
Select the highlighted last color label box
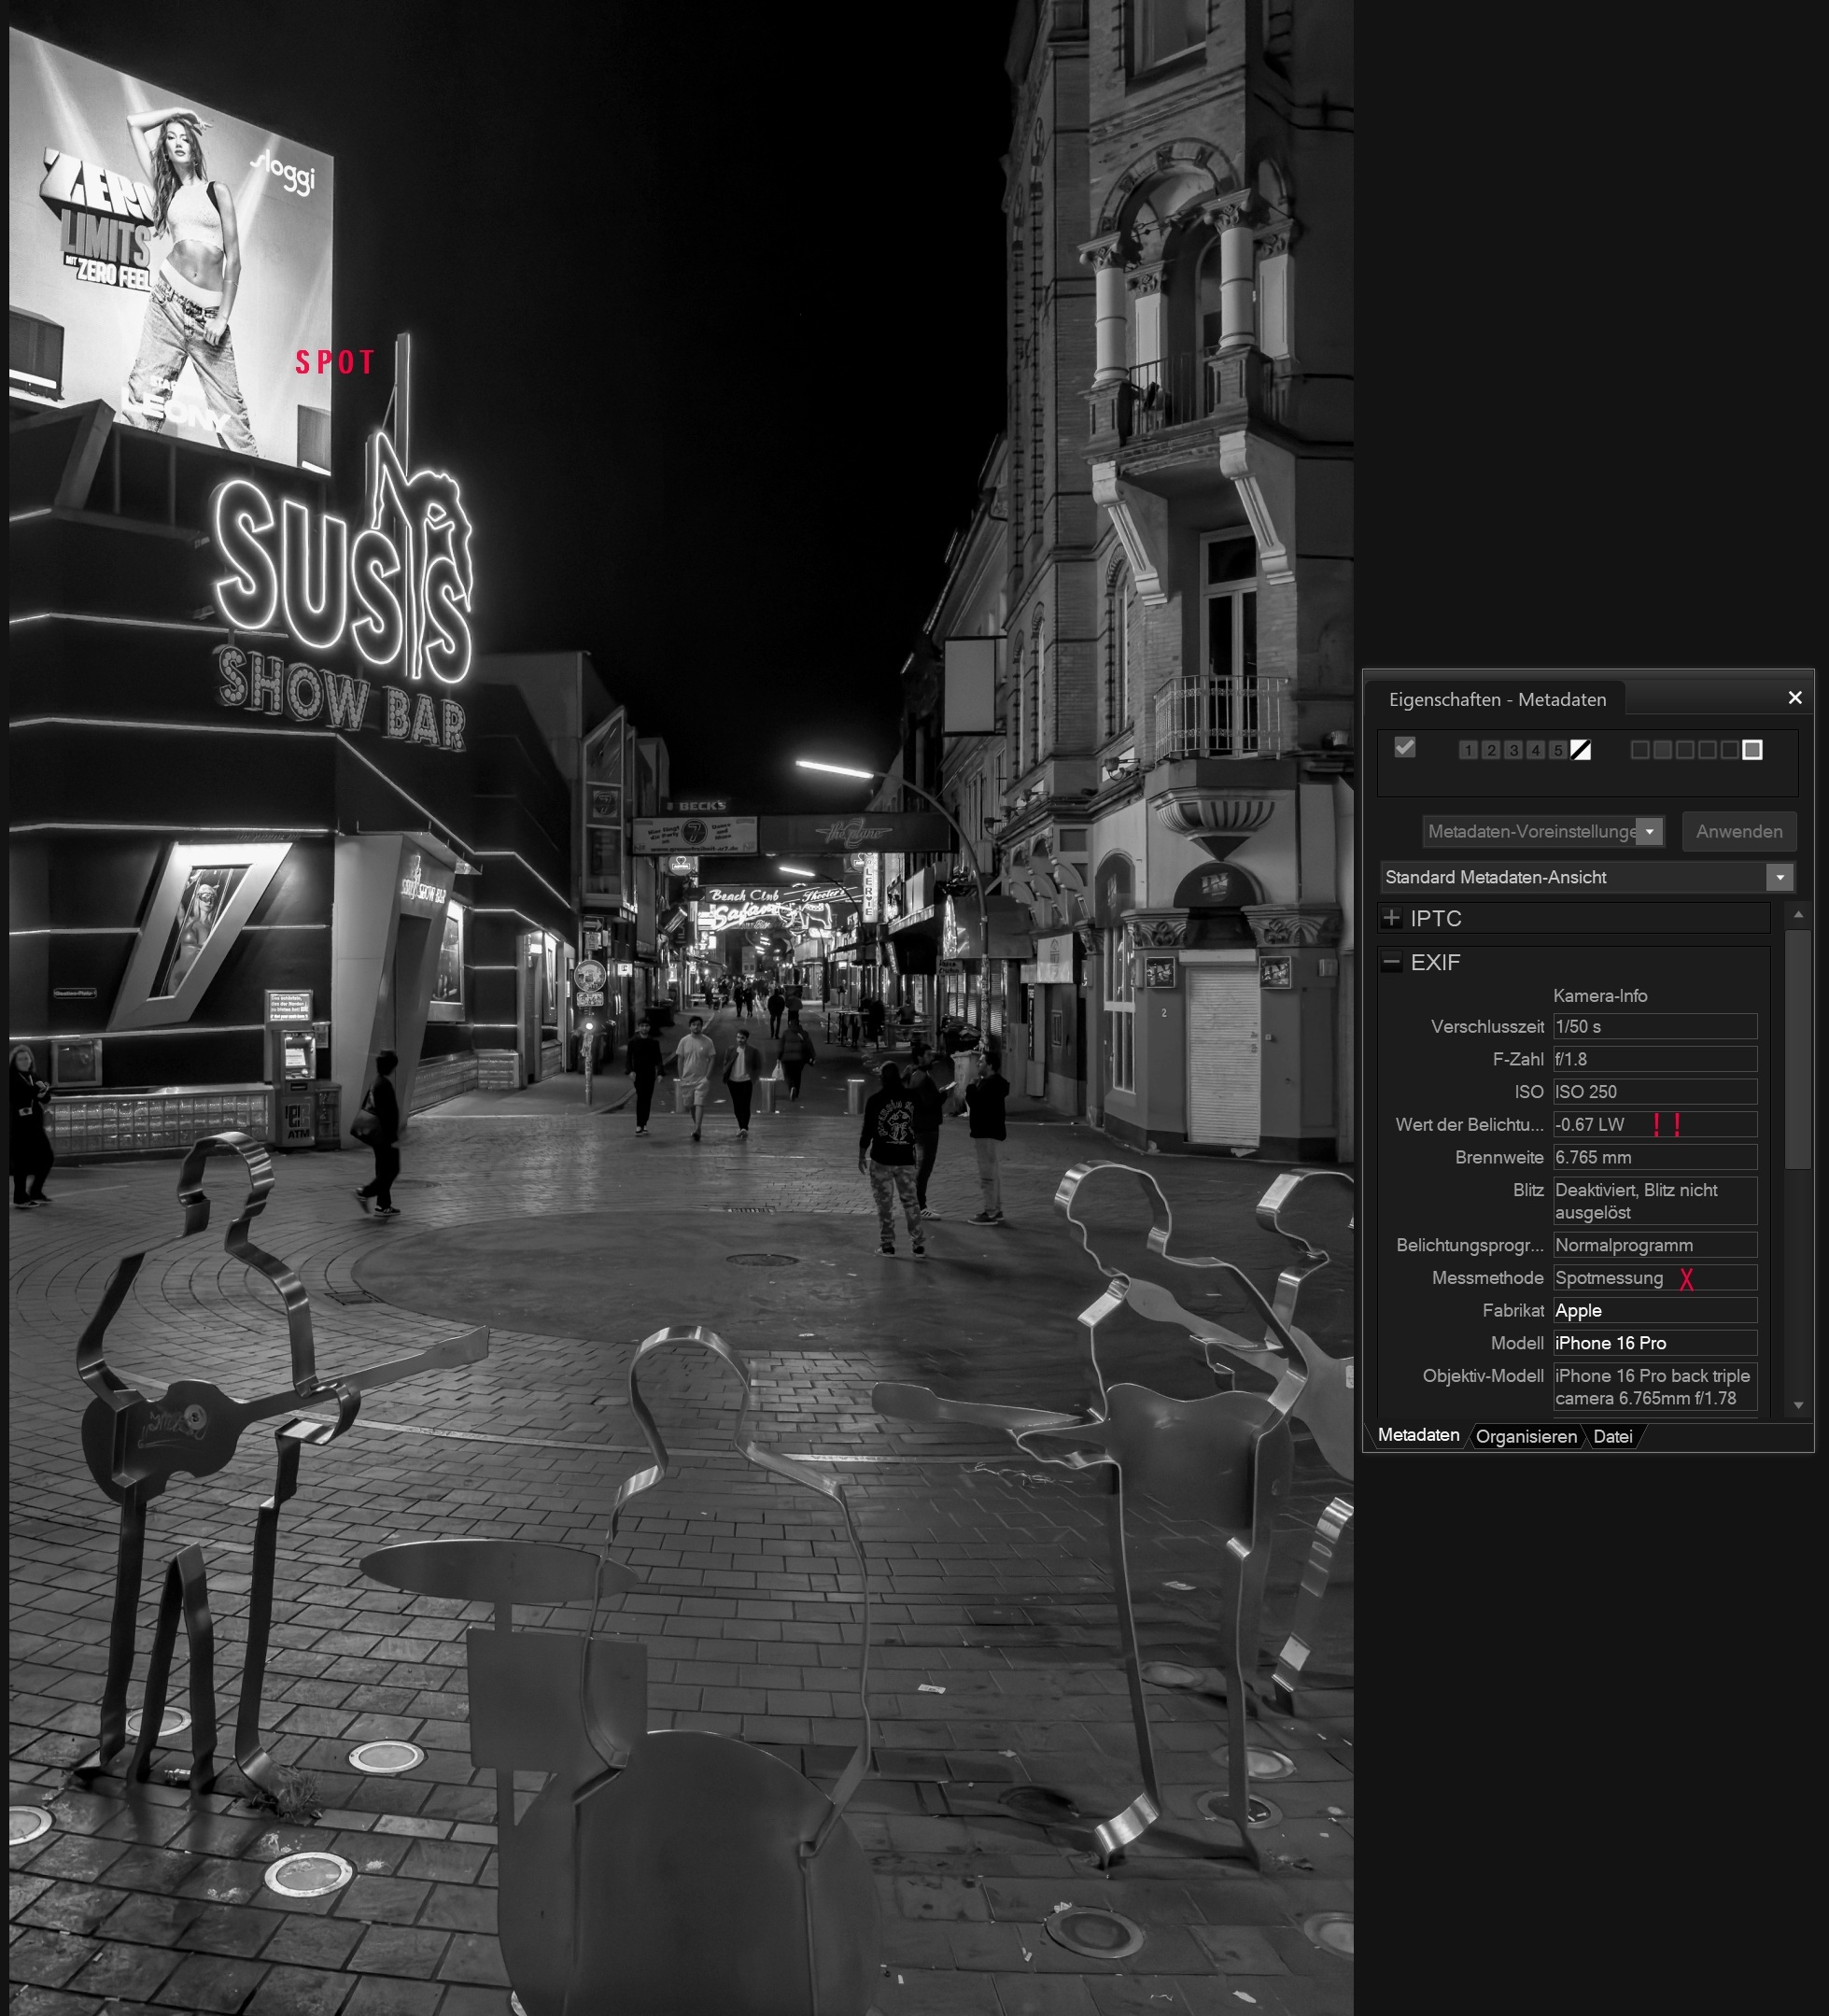[1752, 750]
